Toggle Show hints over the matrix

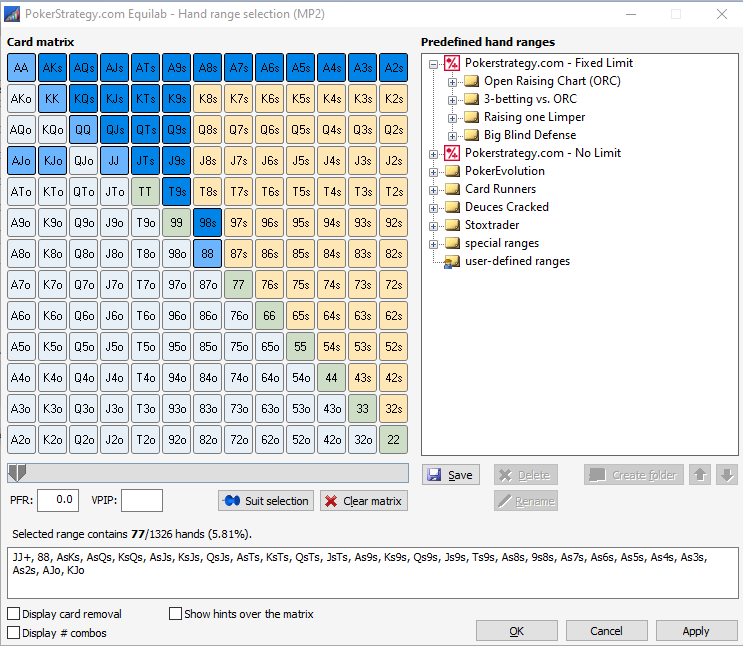[176, 614]
